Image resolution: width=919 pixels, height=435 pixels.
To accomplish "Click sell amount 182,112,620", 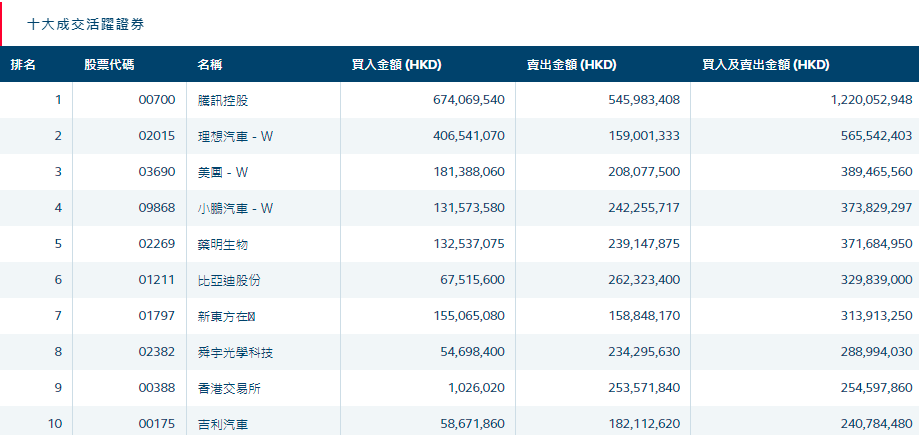I will point(644,424).
